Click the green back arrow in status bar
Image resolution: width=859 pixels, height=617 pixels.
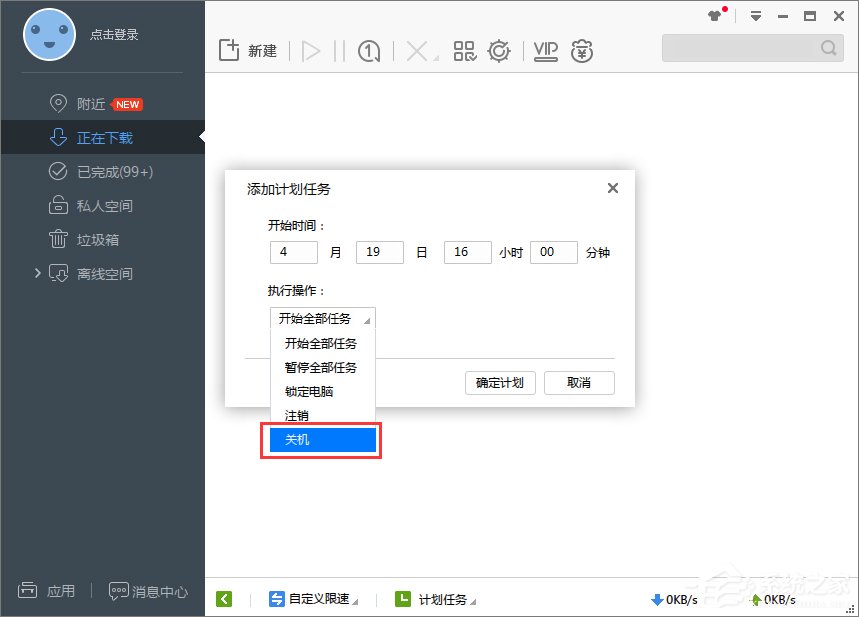(x=224, y=598)
